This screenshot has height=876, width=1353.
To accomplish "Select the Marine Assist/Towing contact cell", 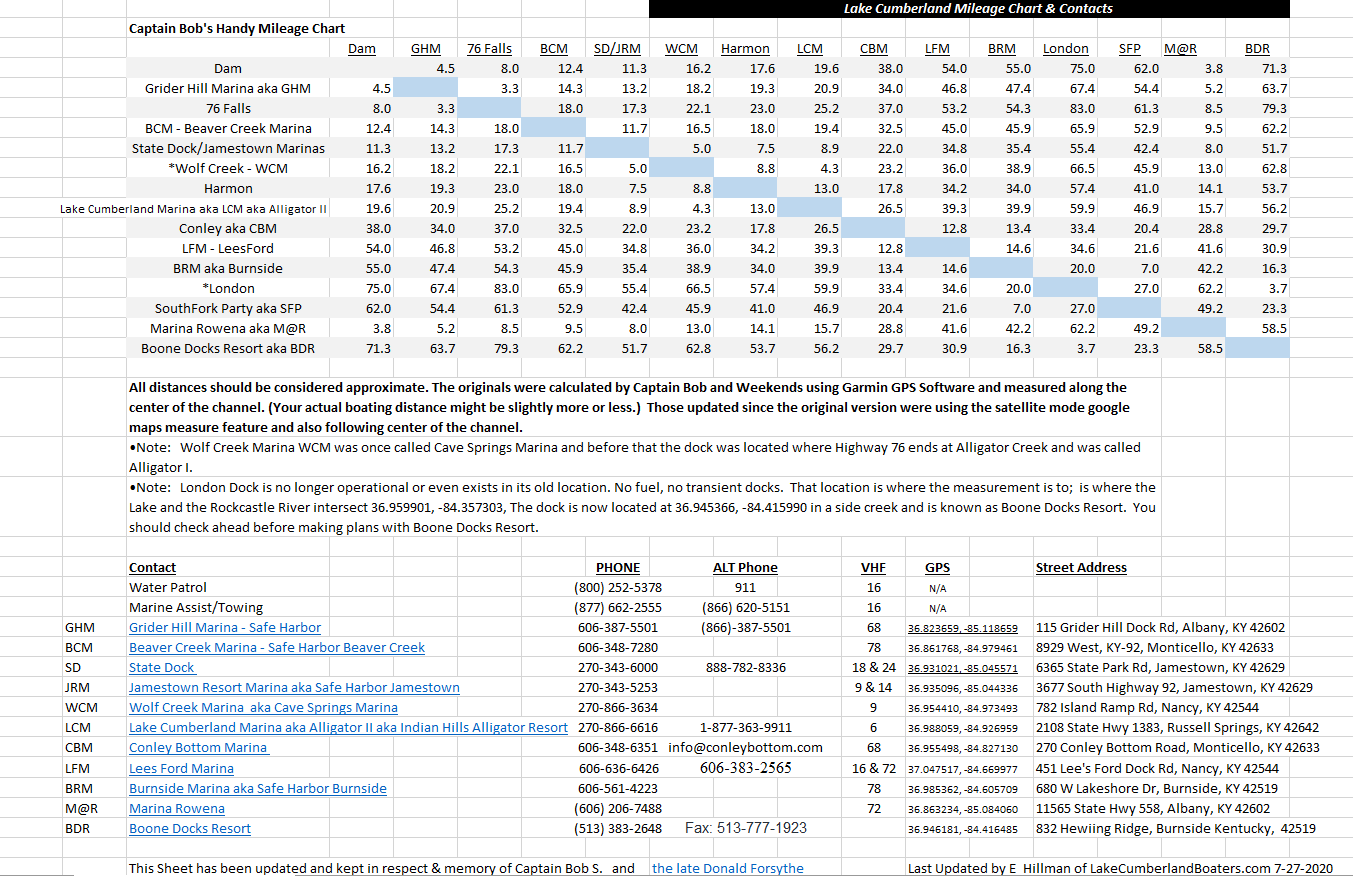I will coord(196,608).
